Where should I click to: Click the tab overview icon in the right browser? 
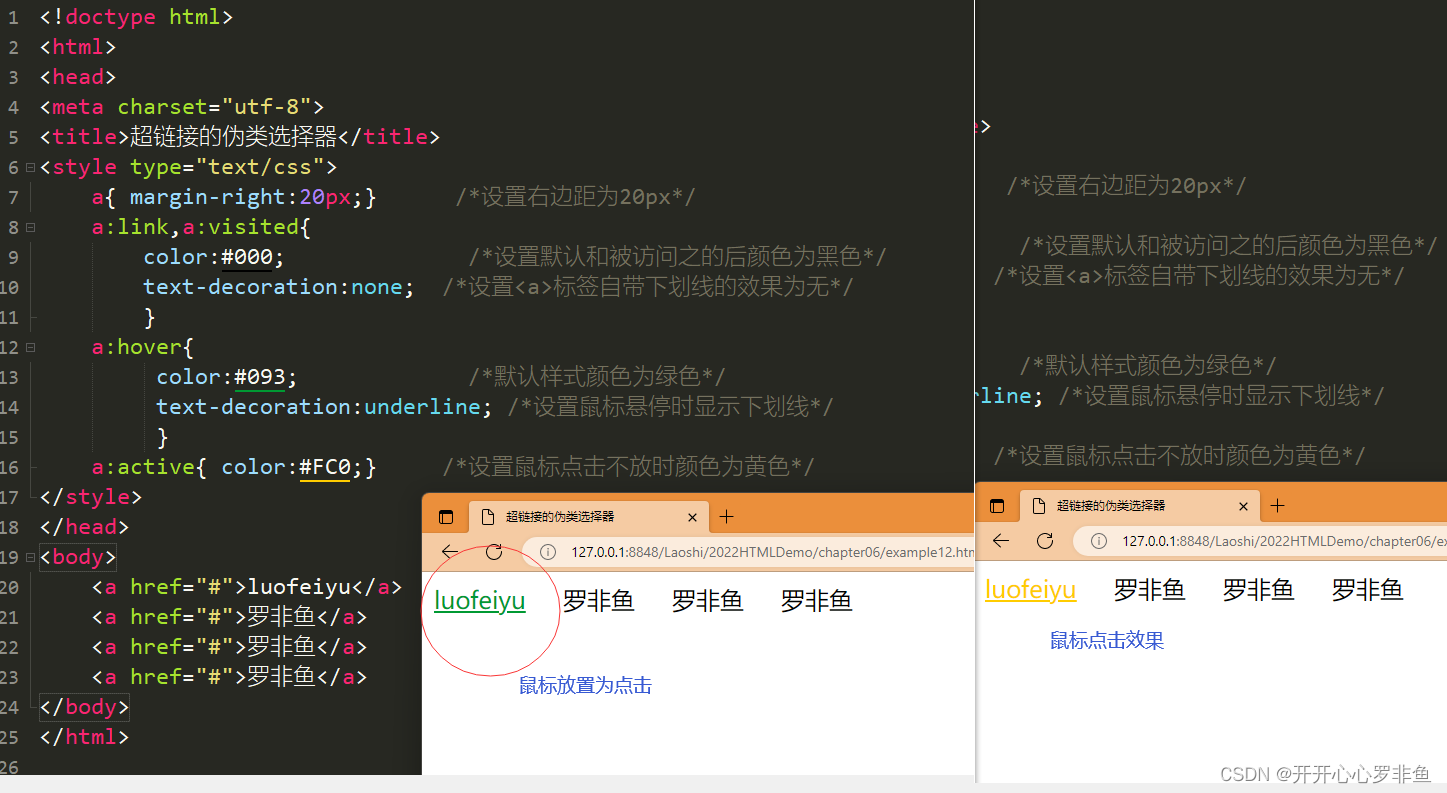click(x=997, y=506)
